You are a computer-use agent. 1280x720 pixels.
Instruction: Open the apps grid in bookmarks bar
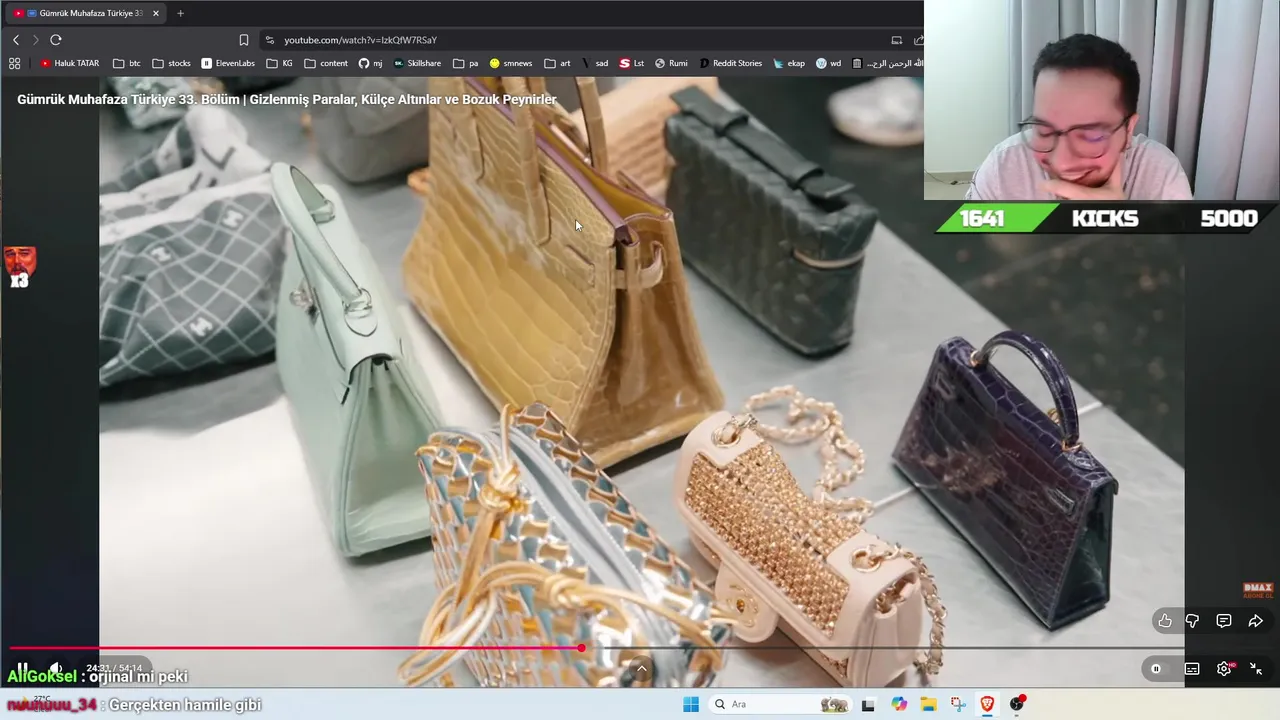point(14,63)
